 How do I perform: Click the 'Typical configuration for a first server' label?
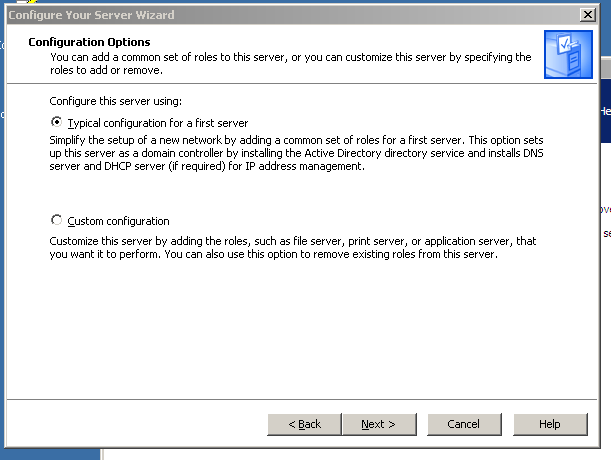(157, 122)
